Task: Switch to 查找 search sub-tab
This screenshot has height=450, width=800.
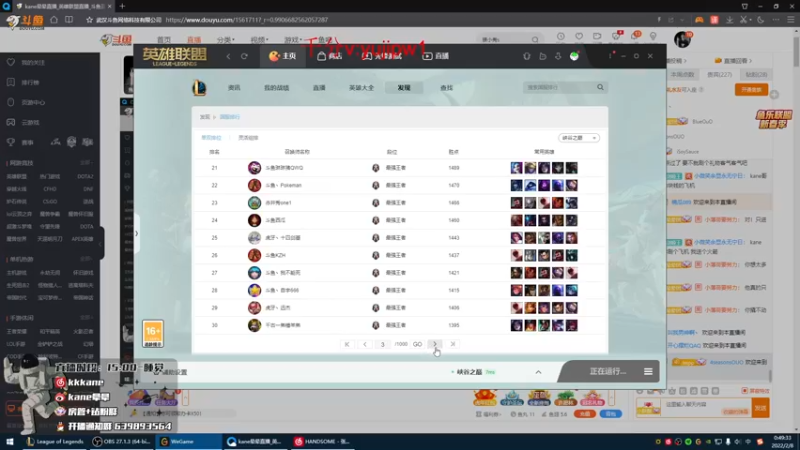Action: 446,88
